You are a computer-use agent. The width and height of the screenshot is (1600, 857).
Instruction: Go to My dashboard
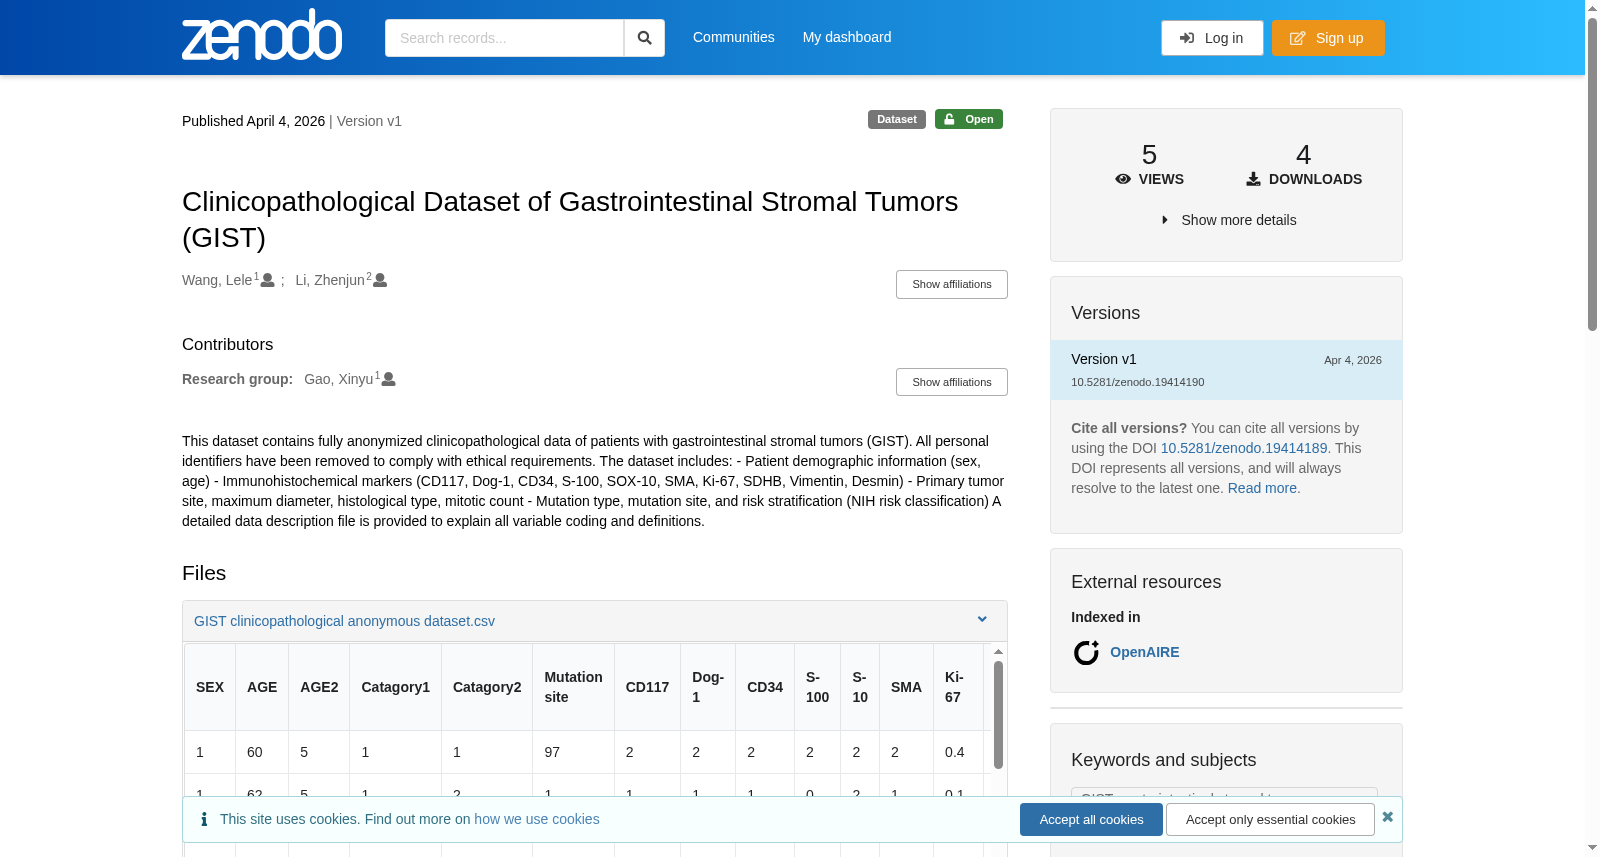[x=847, y=37]
